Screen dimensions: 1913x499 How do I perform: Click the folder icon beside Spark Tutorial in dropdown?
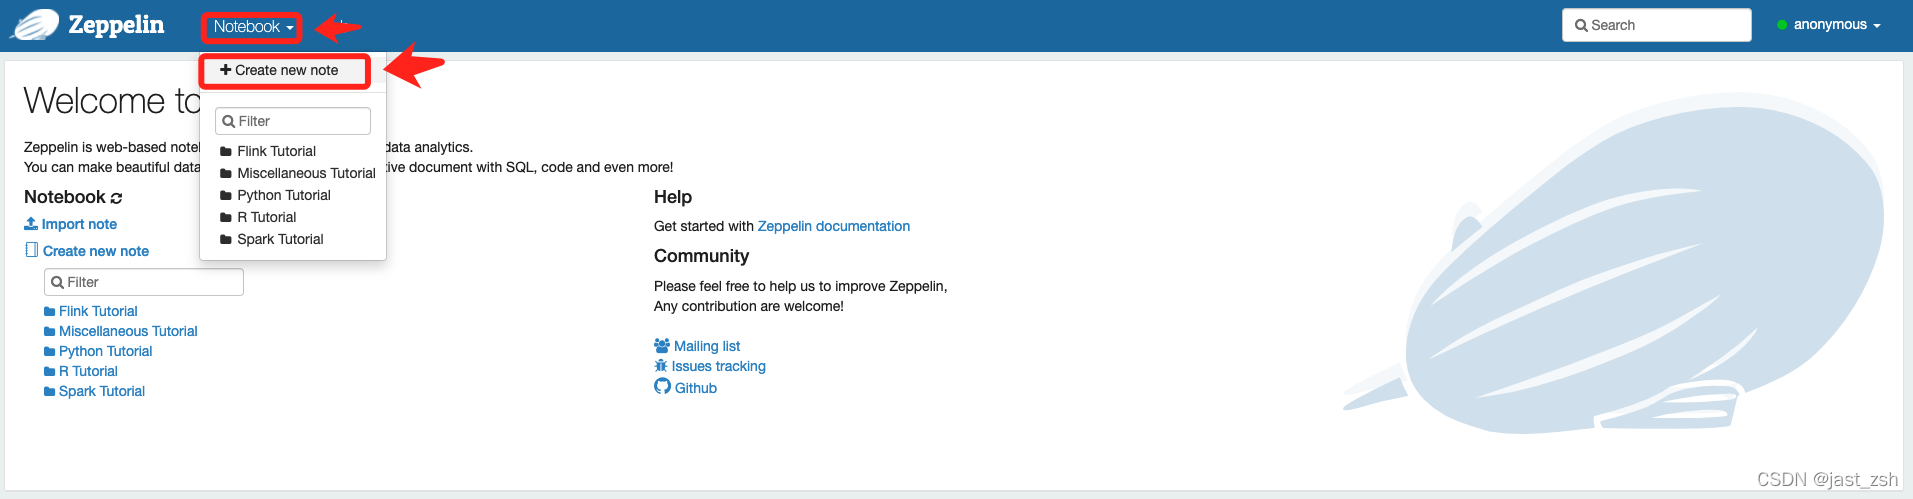tap(226, 240)
